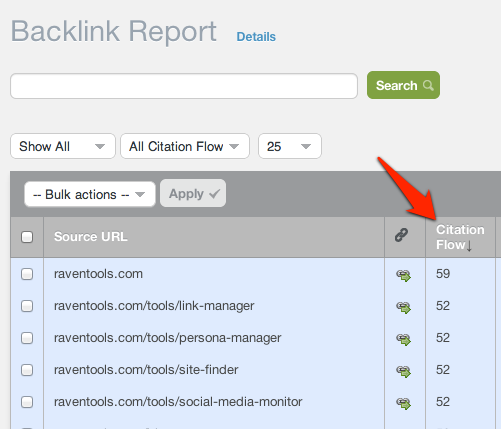Click link icon in site-finder row
Viewport: 501px width, 429px height.
coord(403,371)
